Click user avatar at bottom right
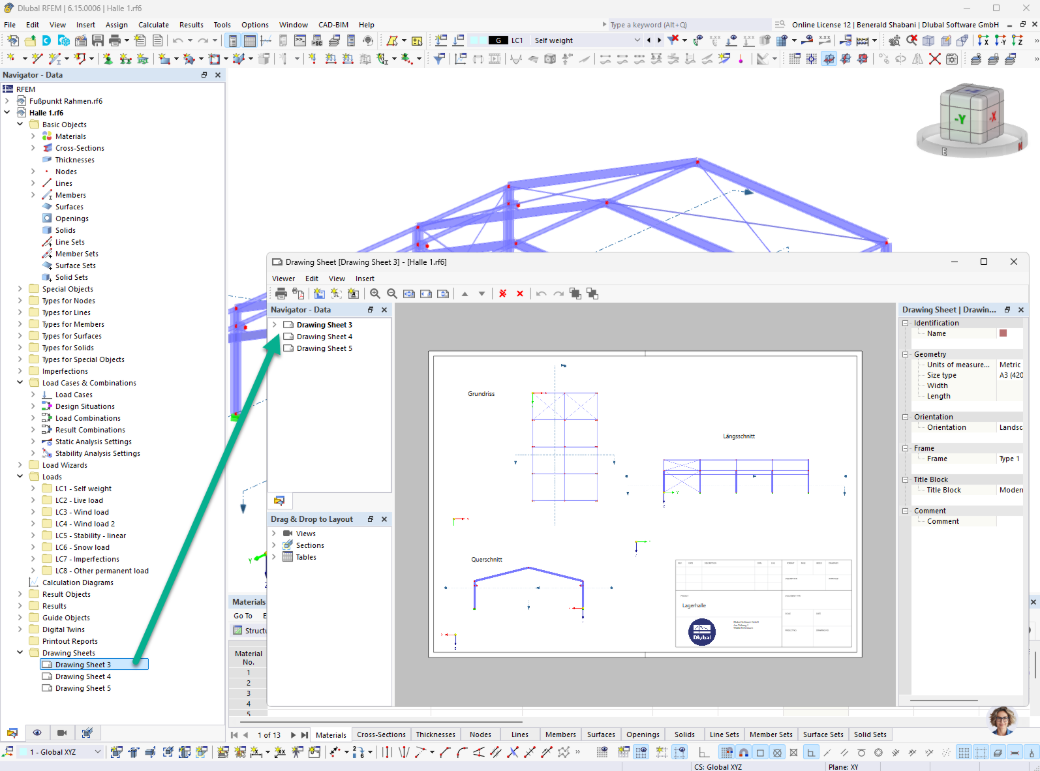 [x=1002, y=721]
